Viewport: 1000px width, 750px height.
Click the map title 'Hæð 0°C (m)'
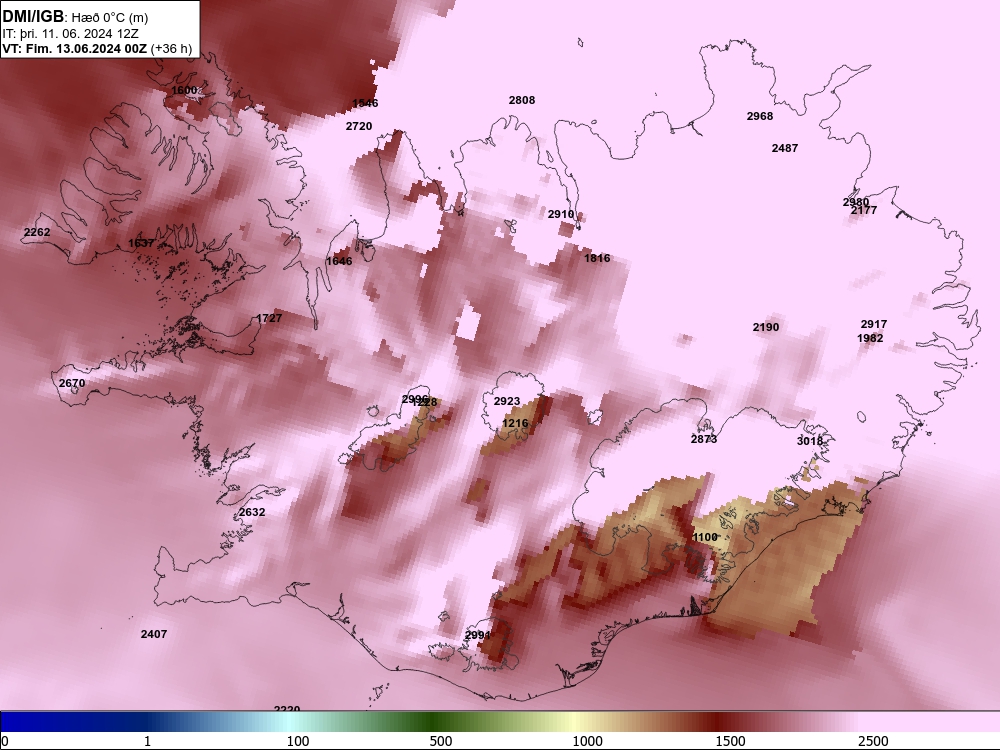tap(110, 17)
